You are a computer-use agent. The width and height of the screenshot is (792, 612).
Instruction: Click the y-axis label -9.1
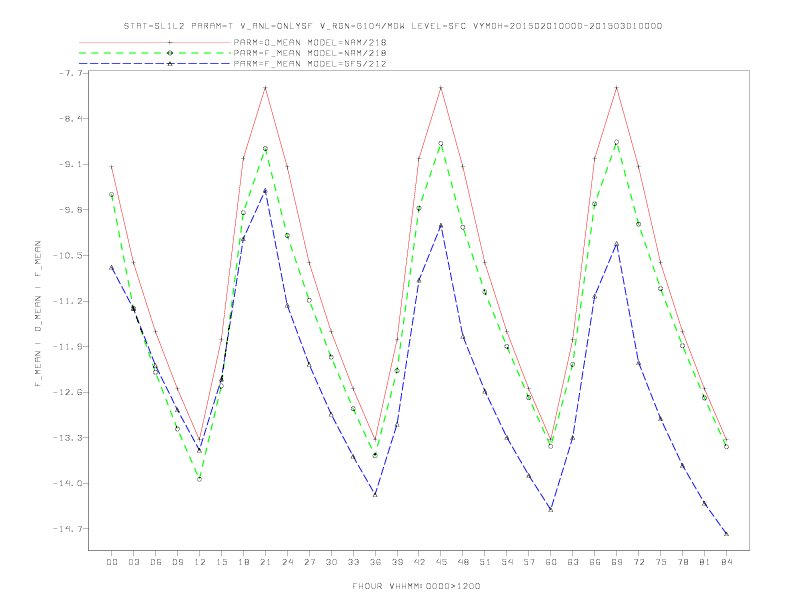[x=72, y=164]
